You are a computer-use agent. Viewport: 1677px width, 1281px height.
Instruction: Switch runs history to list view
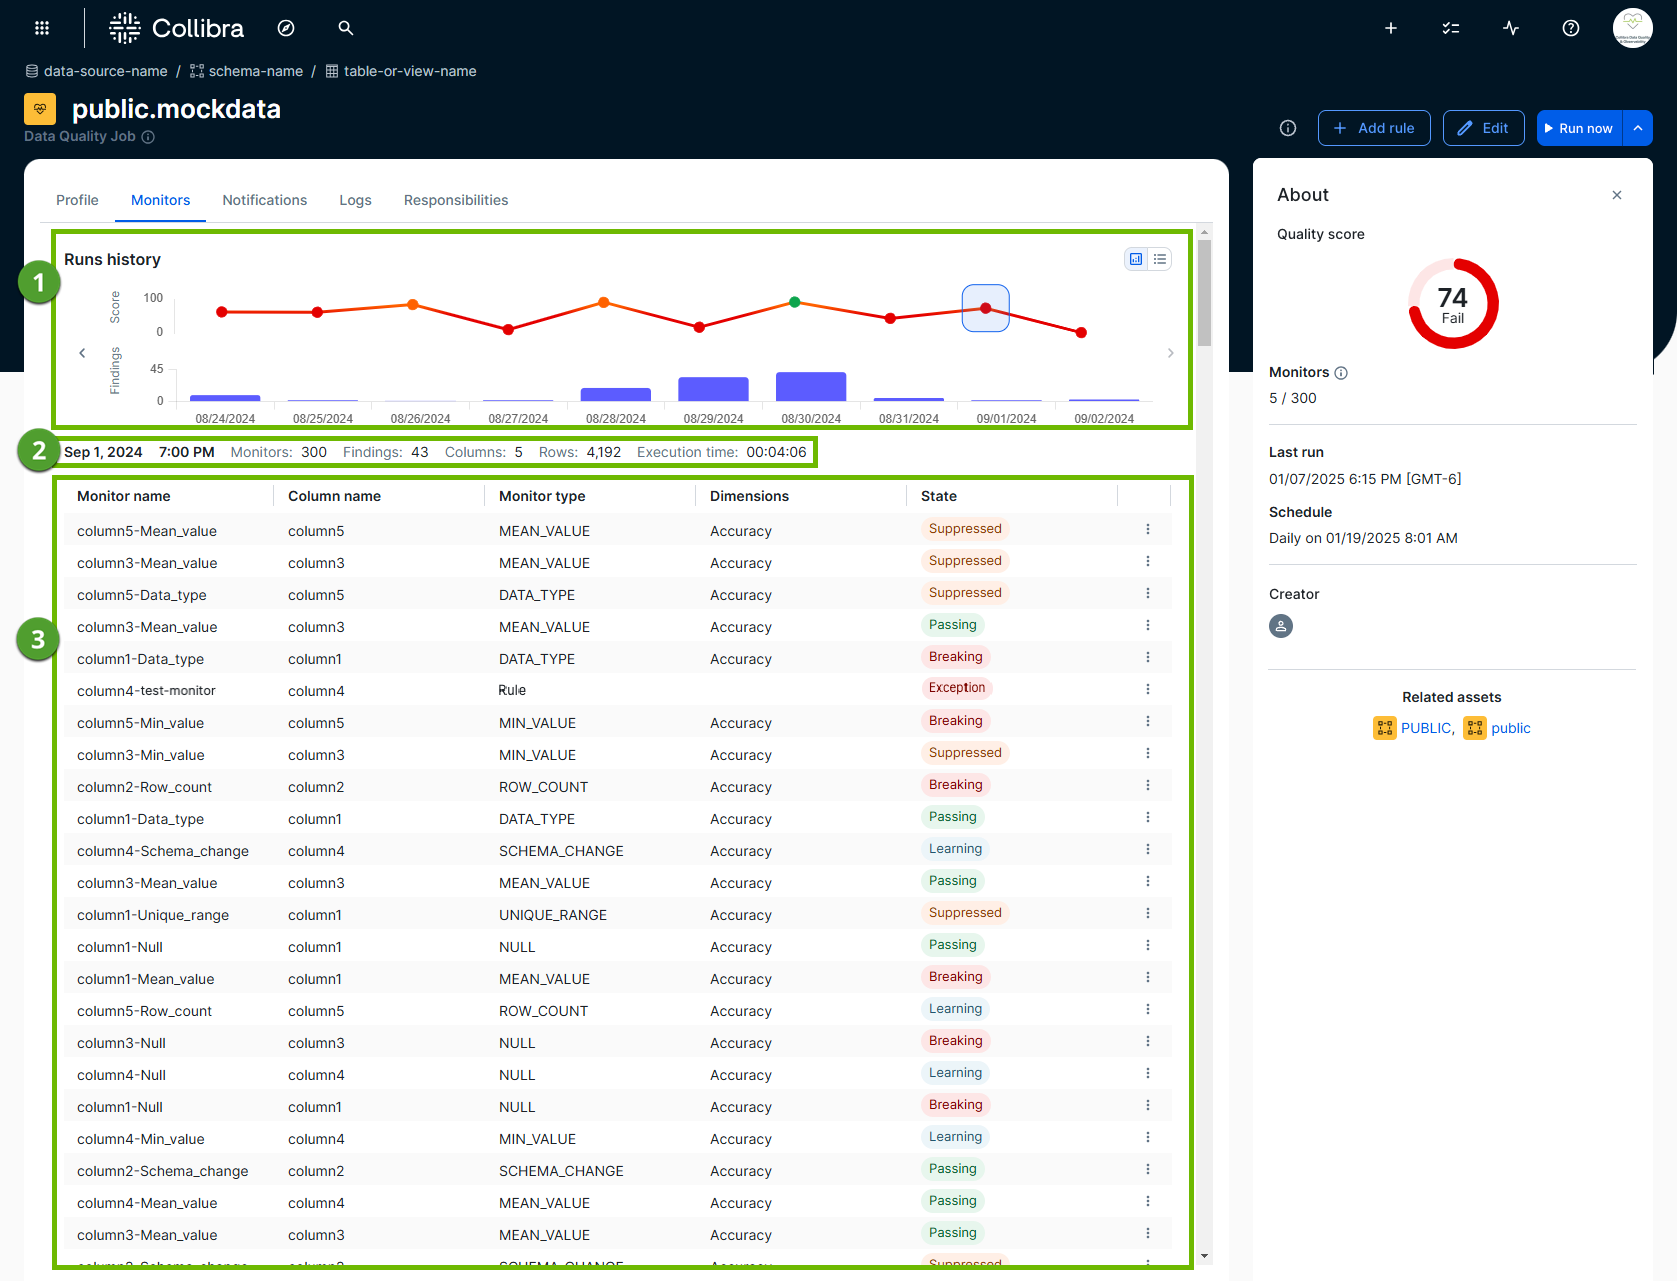(x=1160, y=259)
